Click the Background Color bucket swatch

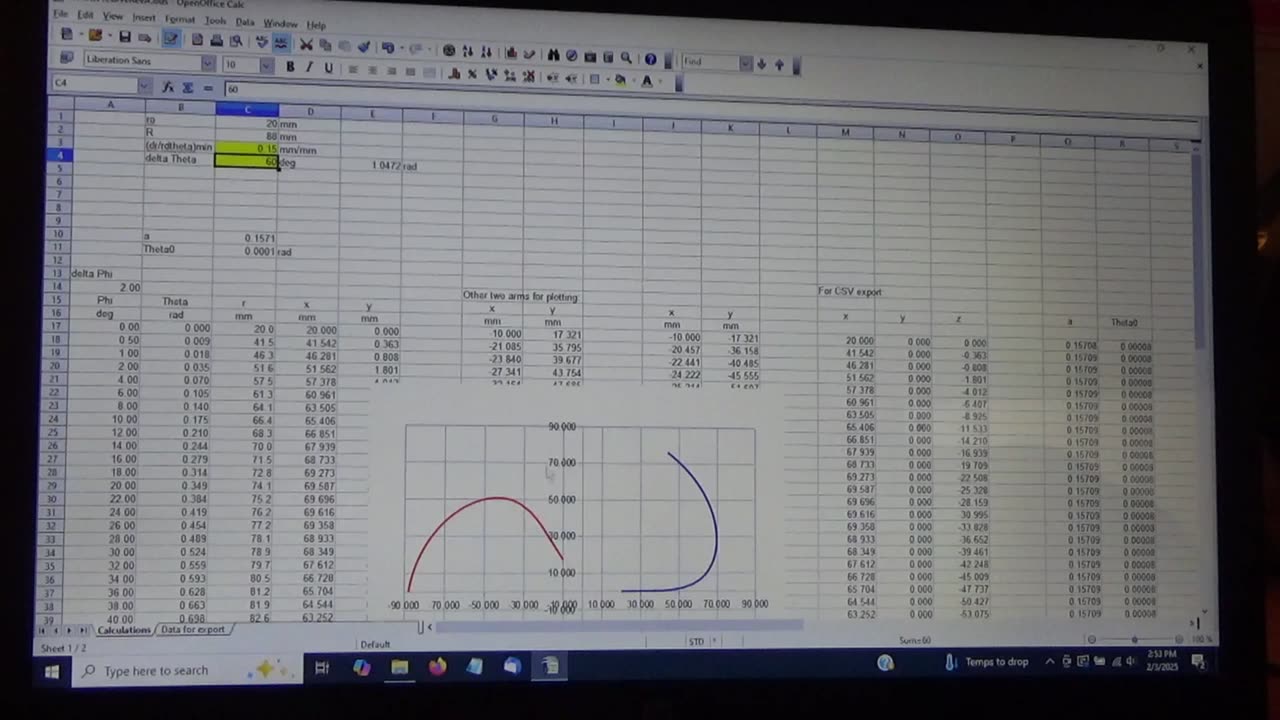coord(620,79)
